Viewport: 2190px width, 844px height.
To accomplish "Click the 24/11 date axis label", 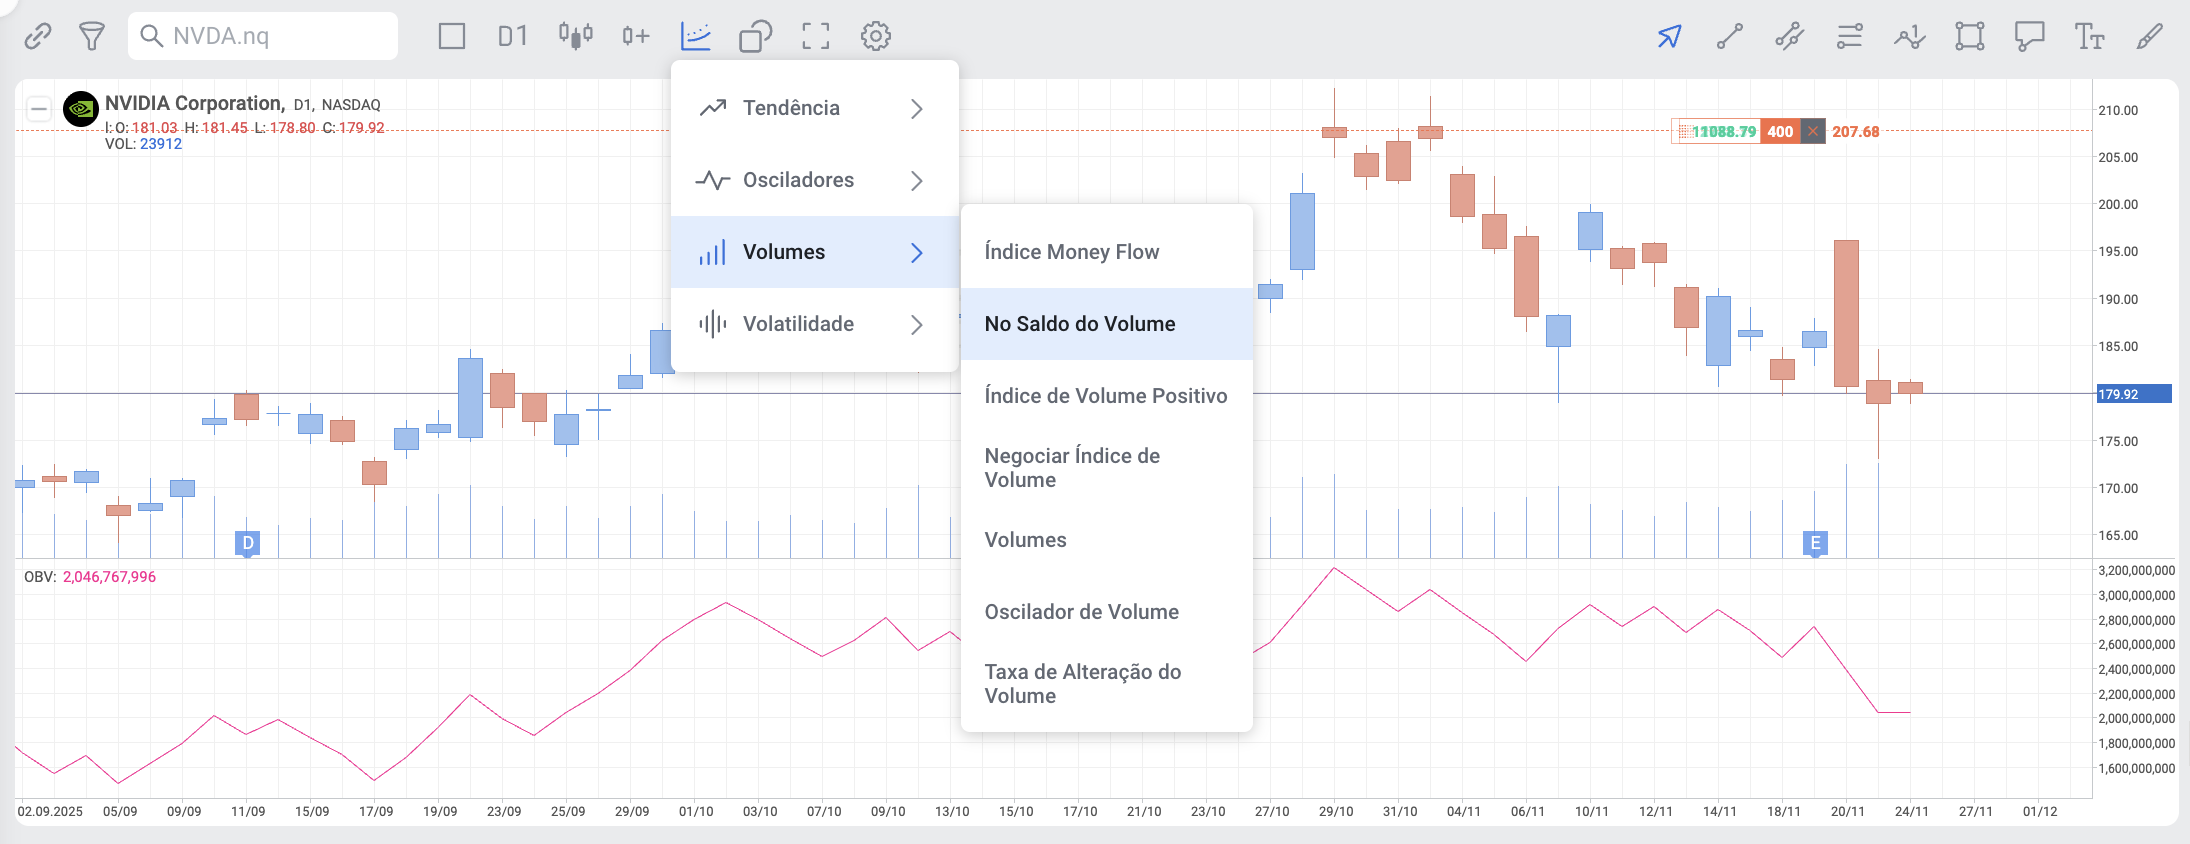I will coord(1911,811).
